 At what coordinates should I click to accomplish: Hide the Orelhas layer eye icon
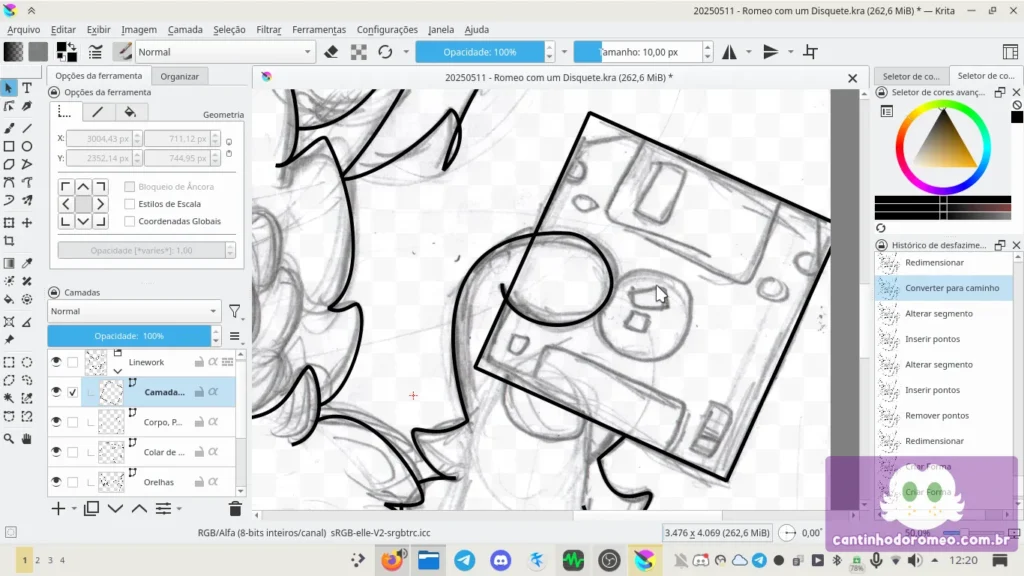pos(56,482)
